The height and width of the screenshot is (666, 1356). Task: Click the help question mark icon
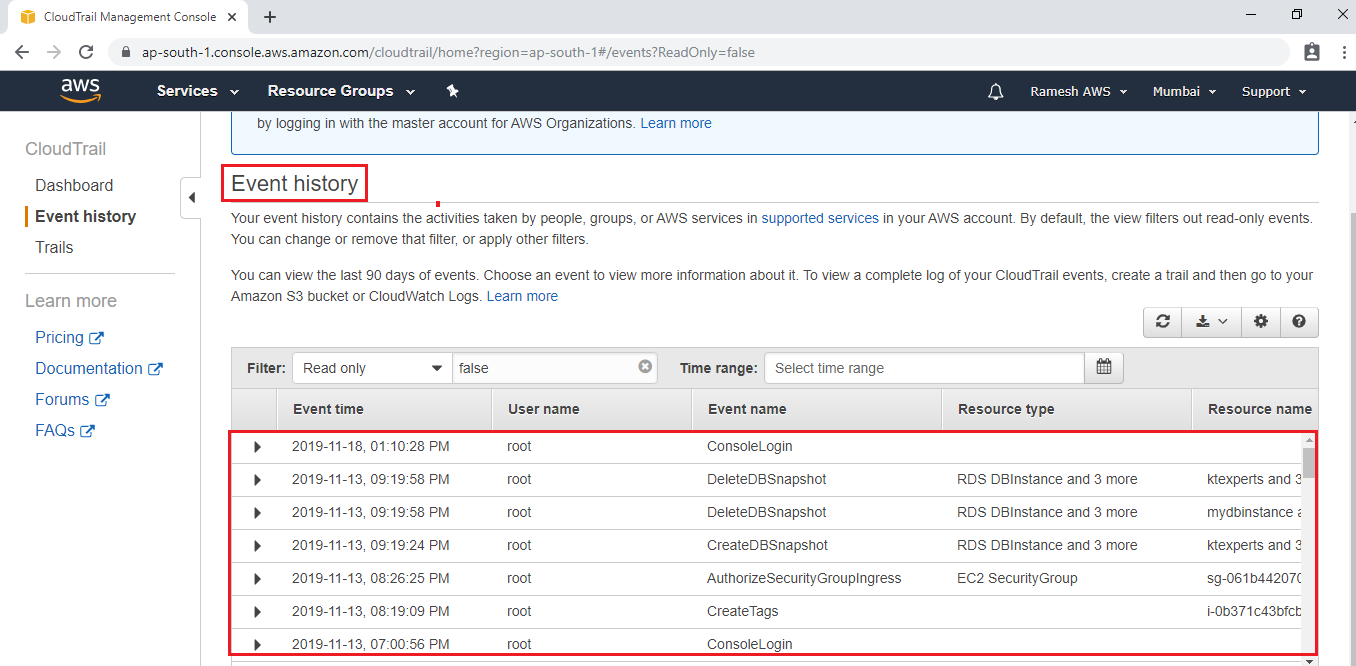pyautogui.click(x=1299, y=322)
